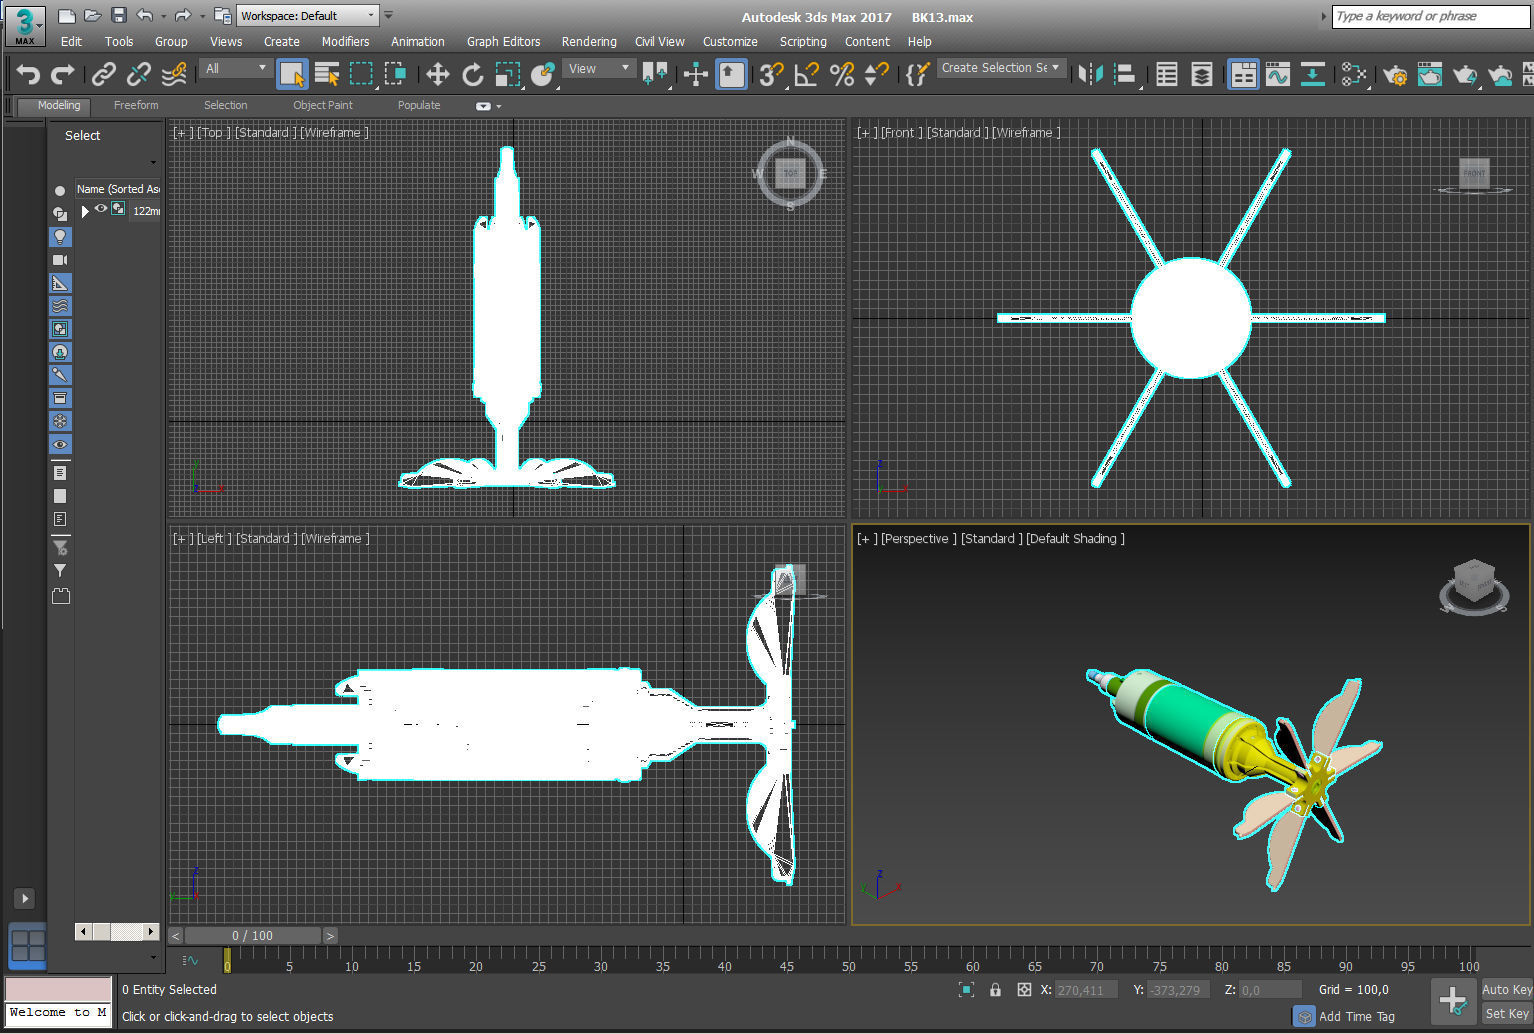Activate Select and Uniform Scale tool
Image resolution: width=1534 pixels, height=1034 pixels.
(507, 74)
